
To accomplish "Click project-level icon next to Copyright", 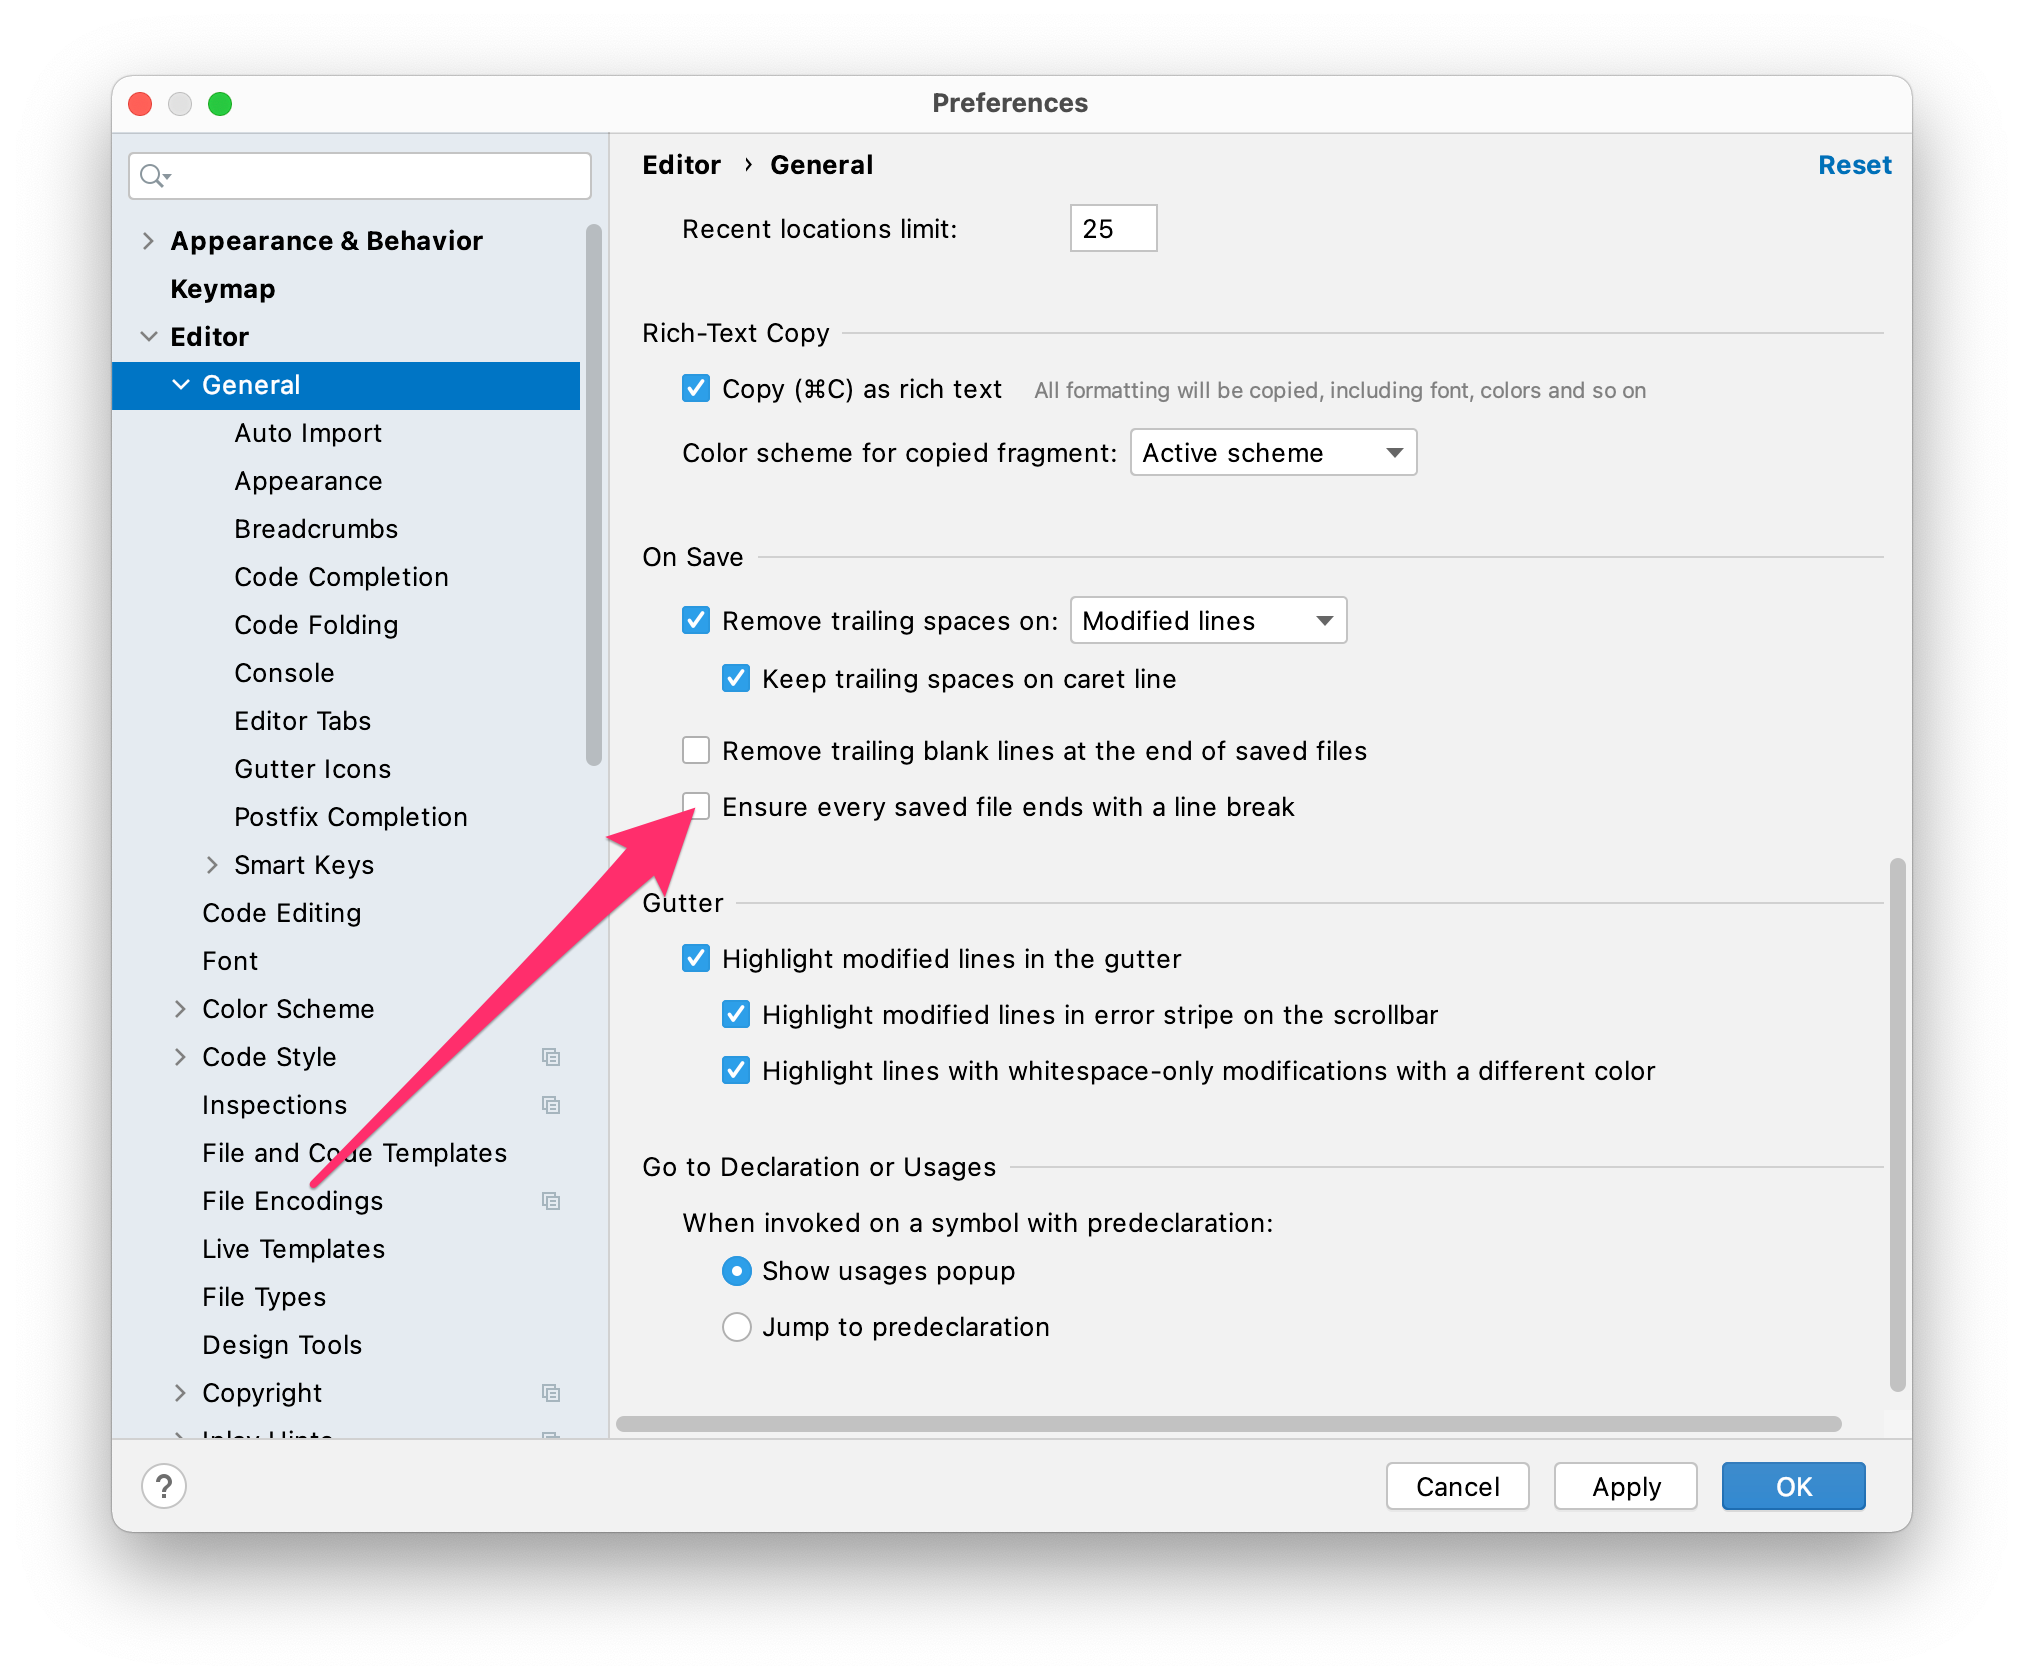I will click(550, 1393).
